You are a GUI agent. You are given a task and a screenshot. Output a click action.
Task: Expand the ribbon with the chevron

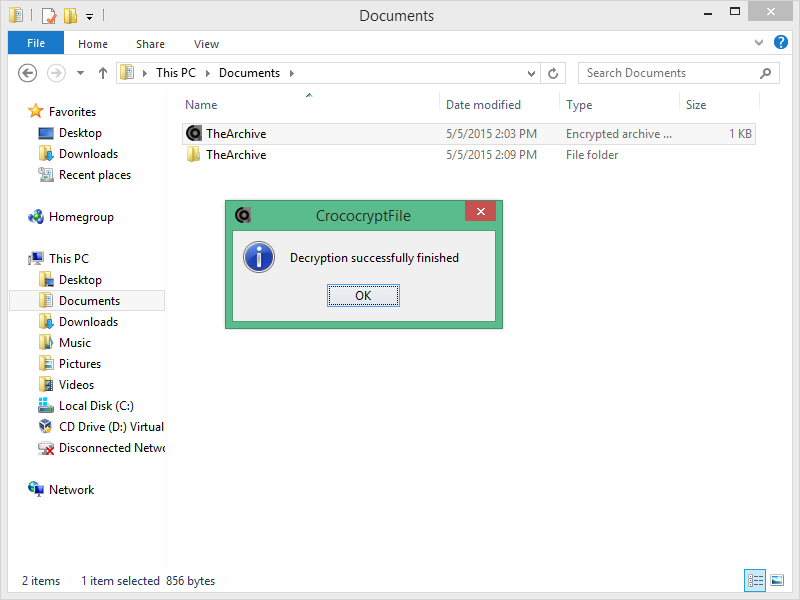point(759,42)
